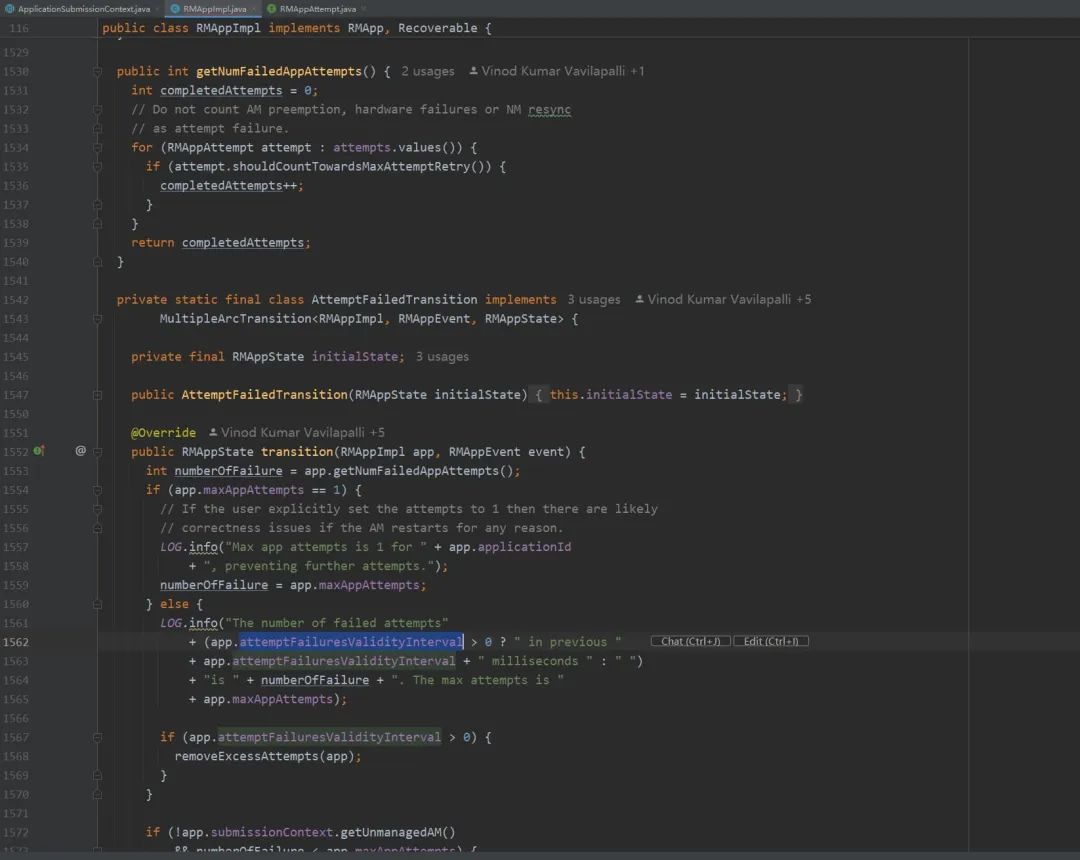Screen dimensions: 1080x860
Task: Click the RMAppAttempt.java interface icon in tab
Action: (271, 9)
